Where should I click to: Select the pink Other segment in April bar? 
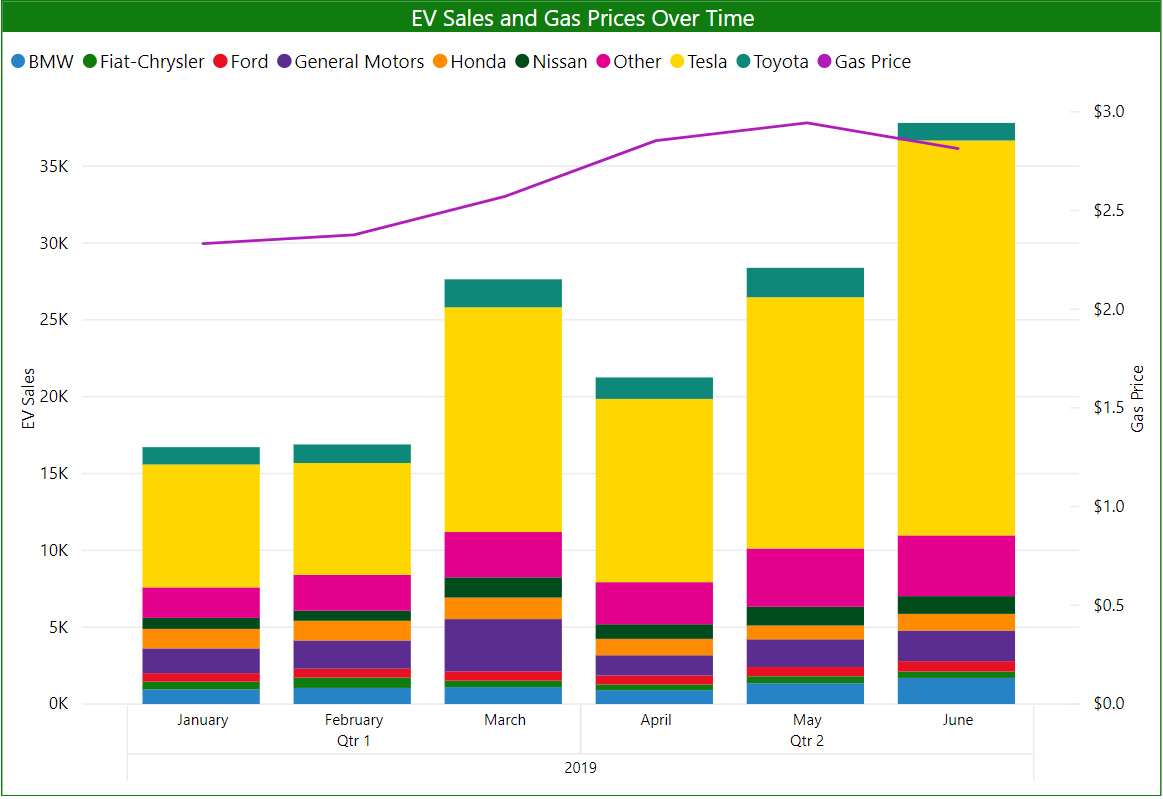pyautogui.click(x=655, y=603)
